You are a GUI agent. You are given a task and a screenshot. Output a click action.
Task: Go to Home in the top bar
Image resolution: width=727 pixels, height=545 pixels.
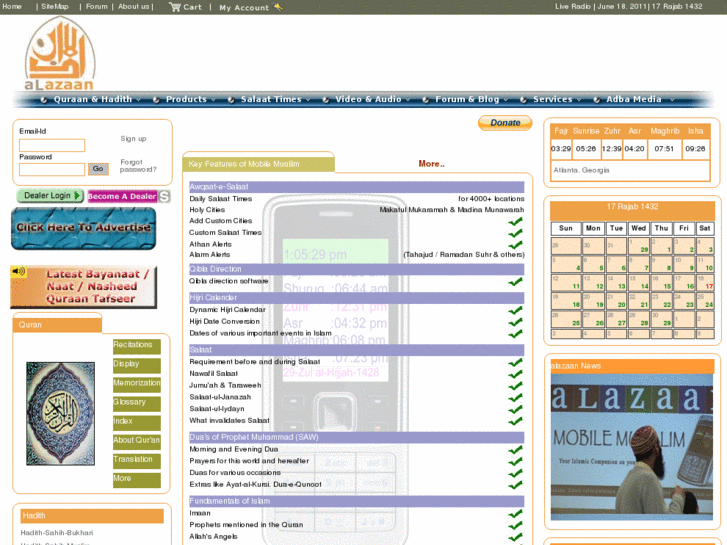12,6
